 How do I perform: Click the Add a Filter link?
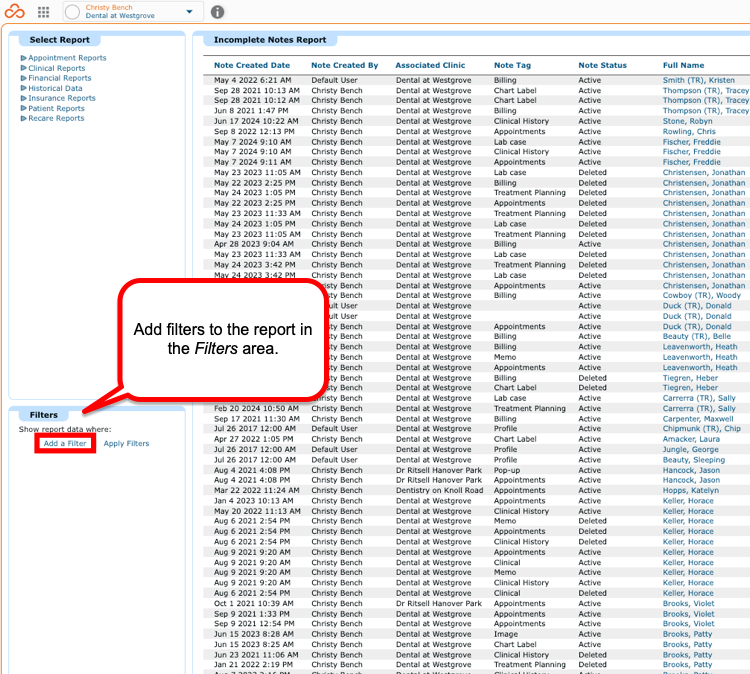65,443
